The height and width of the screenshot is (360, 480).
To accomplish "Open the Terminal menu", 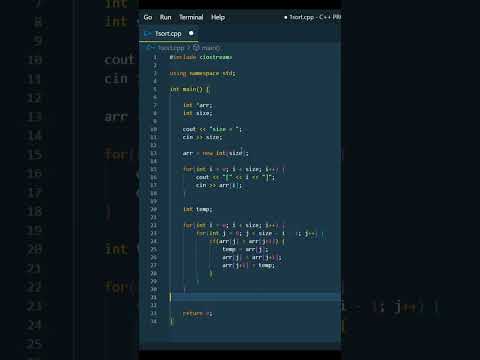I will pyautogui.click(x=191, y=17).
